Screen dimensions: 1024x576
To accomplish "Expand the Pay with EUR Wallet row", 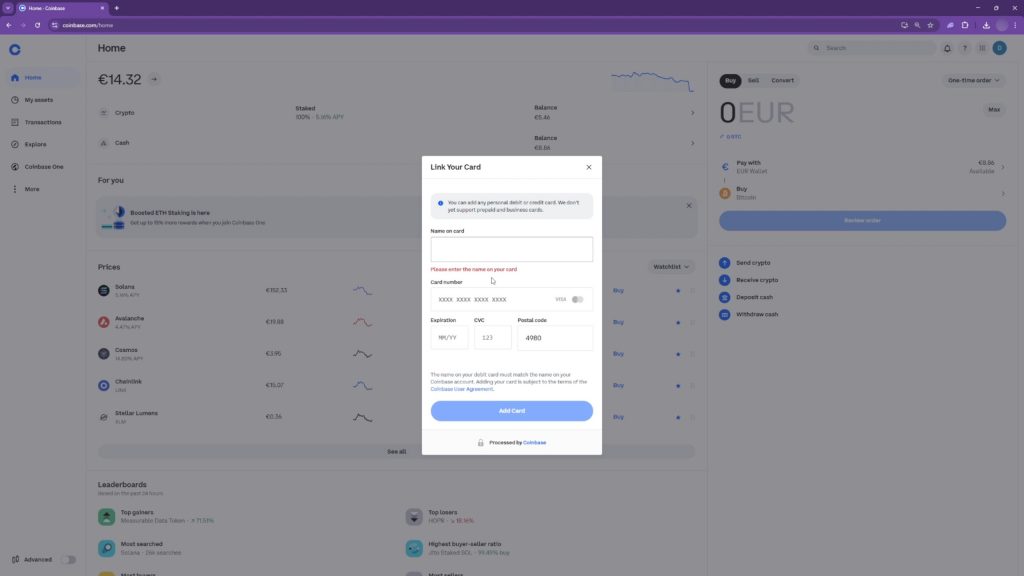I will [x=862, y=167].
